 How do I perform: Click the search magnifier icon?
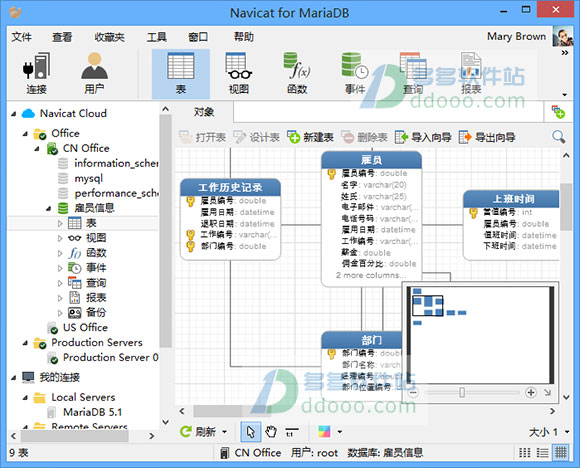tap(558, 137)
